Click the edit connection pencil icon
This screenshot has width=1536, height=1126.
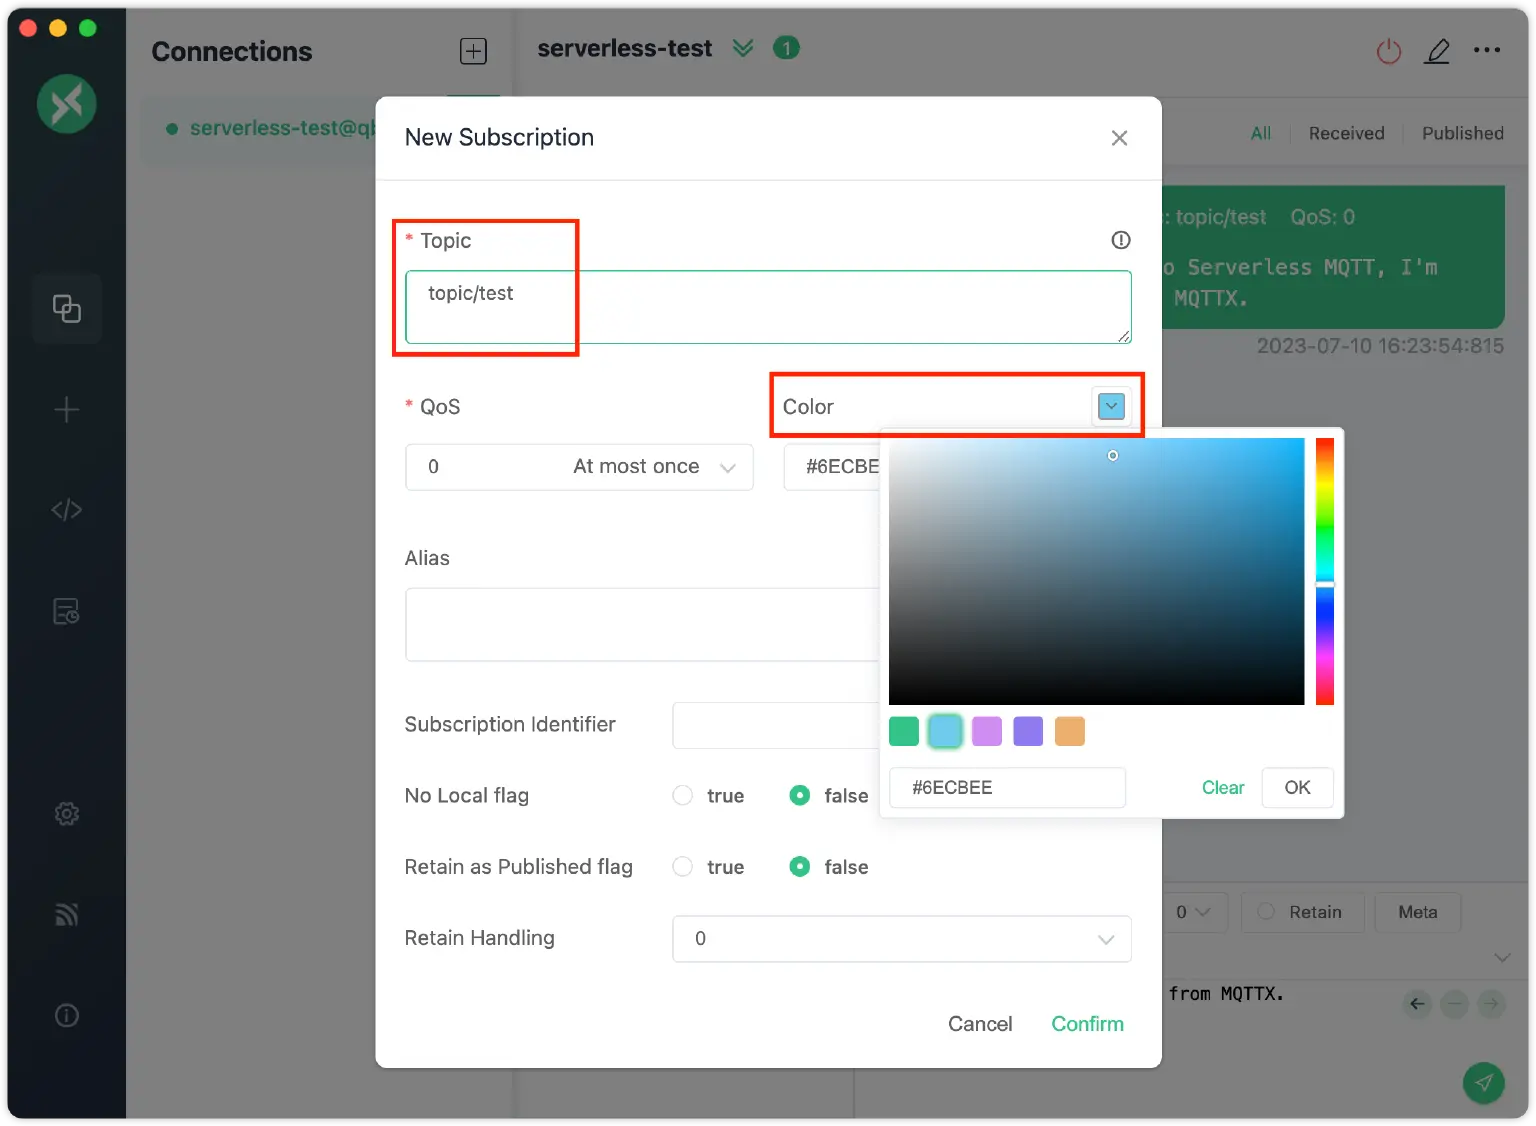point(1437,51)
